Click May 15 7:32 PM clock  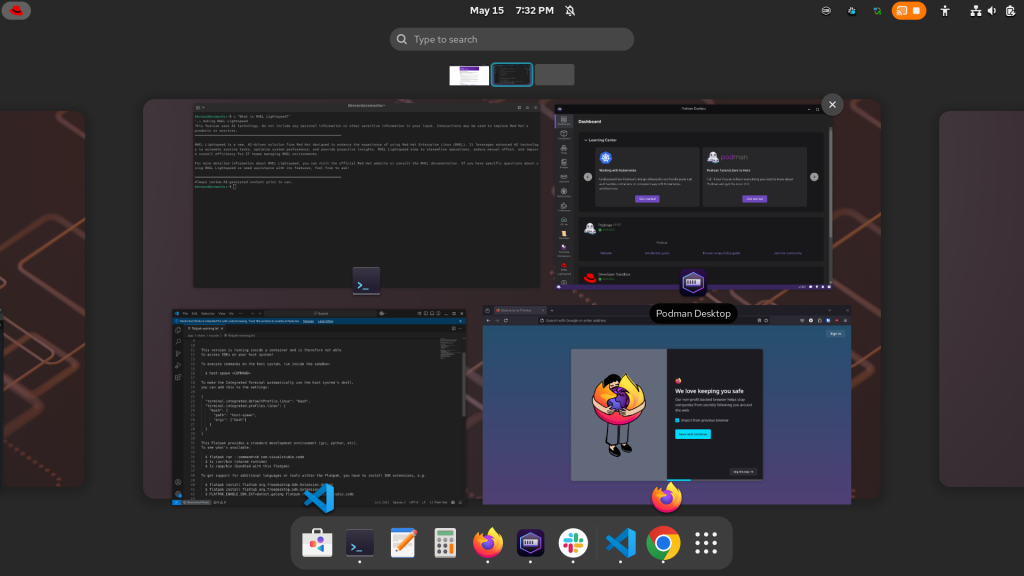pyautogui.click(x=511, y=10)
